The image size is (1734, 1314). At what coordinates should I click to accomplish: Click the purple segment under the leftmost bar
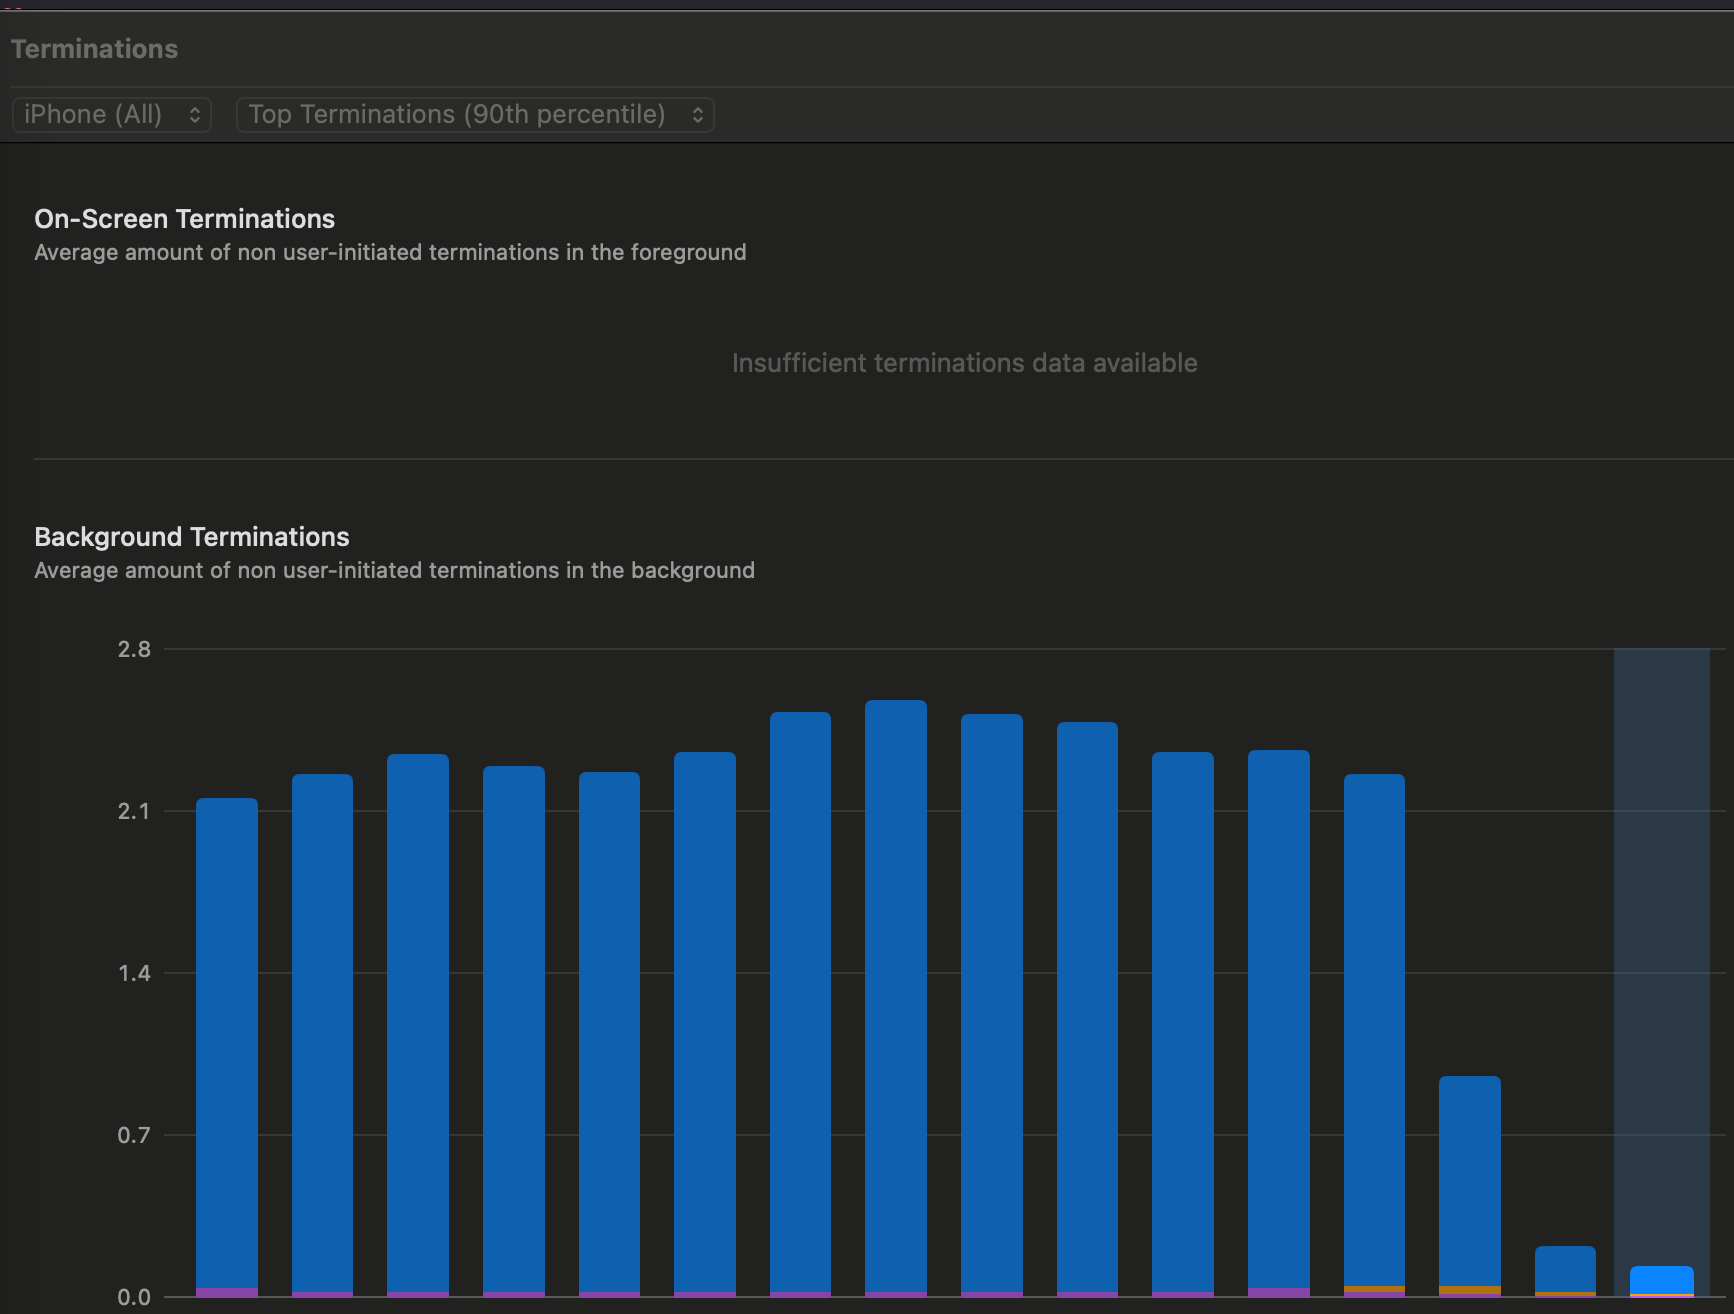click(227, 1292)
